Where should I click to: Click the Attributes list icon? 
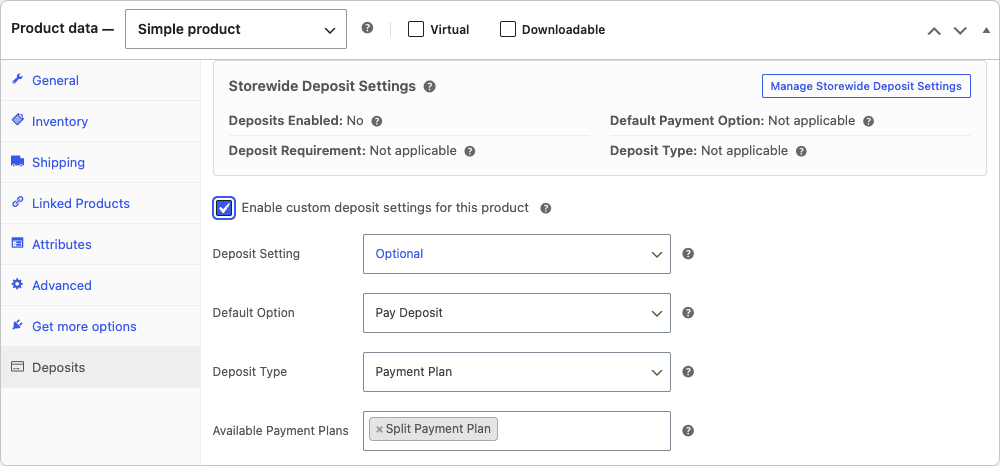[18, 244]
